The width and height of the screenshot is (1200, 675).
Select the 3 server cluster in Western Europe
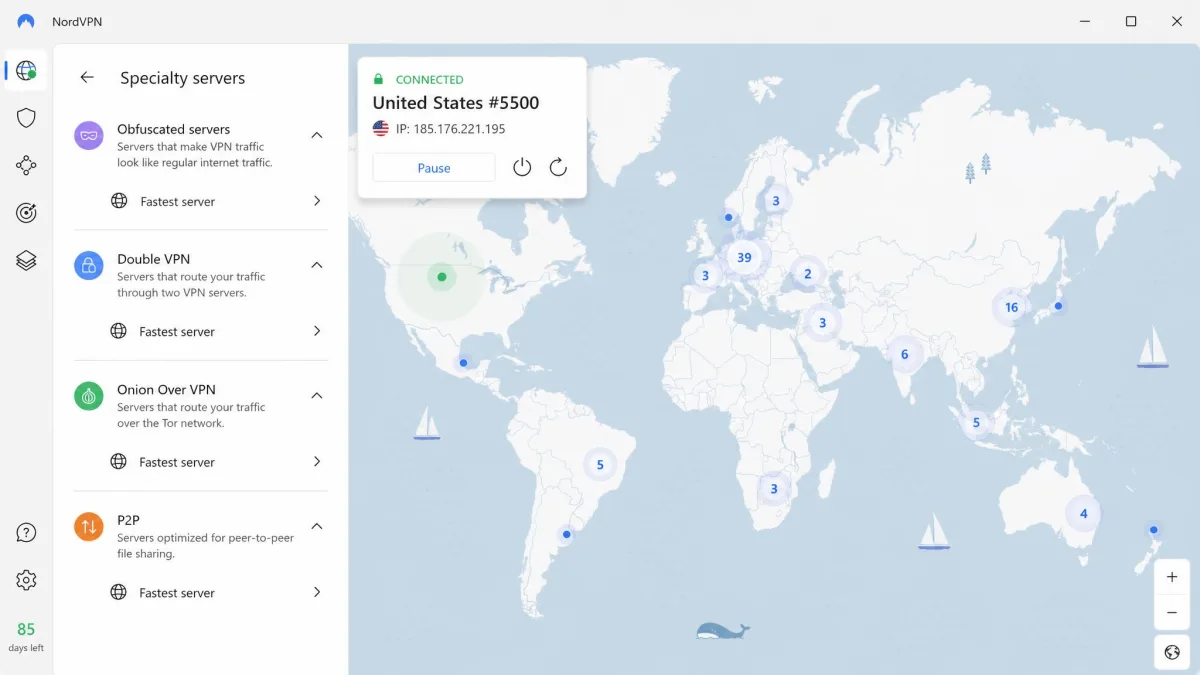click(705, 275)
